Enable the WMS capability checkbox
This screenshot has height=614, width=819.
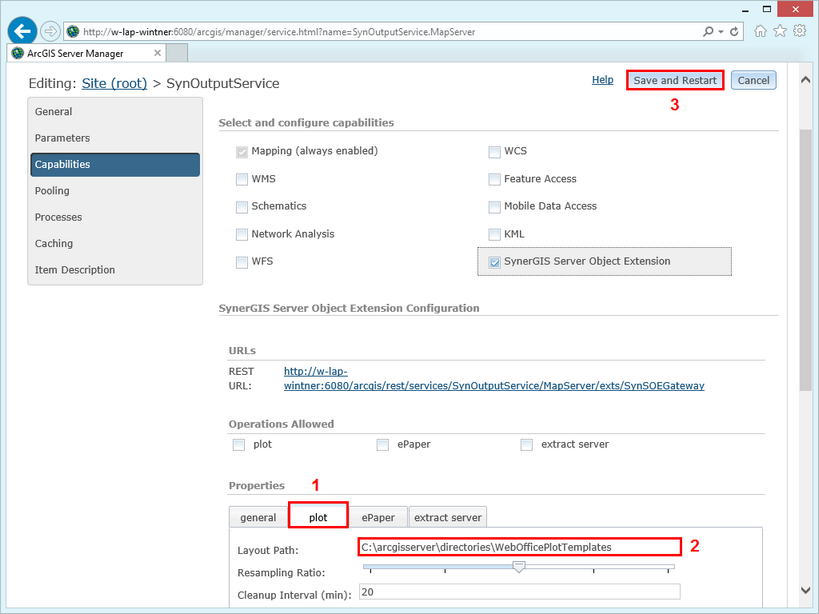(240, 178)
